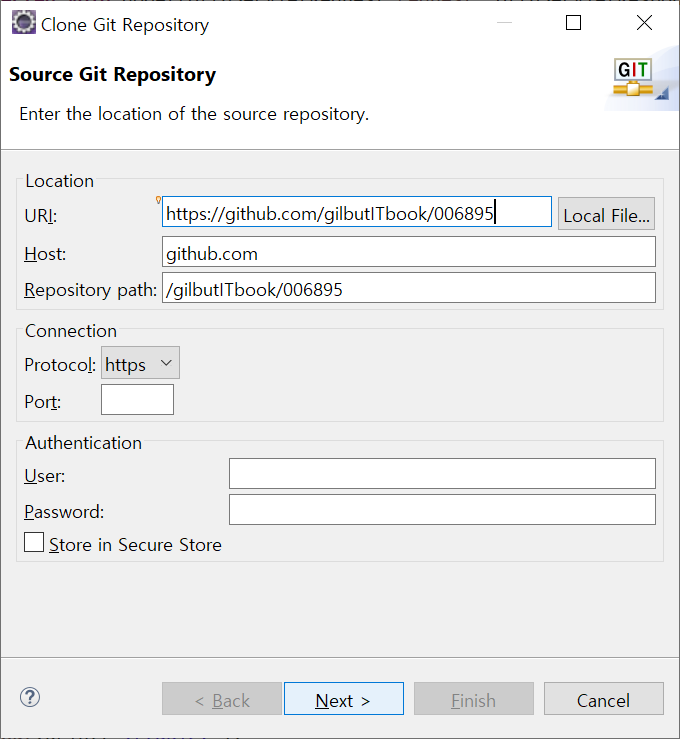
Task: Click the 'Location' group label
Action: tap(59, 181)
